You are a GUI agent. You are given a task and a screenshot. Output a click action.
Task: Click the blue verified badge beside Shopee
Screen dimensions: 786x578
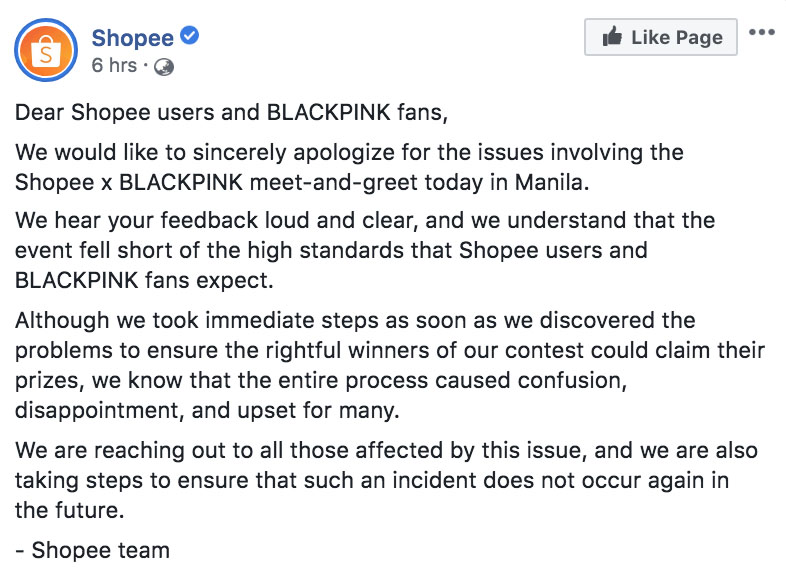coord(190,38)
